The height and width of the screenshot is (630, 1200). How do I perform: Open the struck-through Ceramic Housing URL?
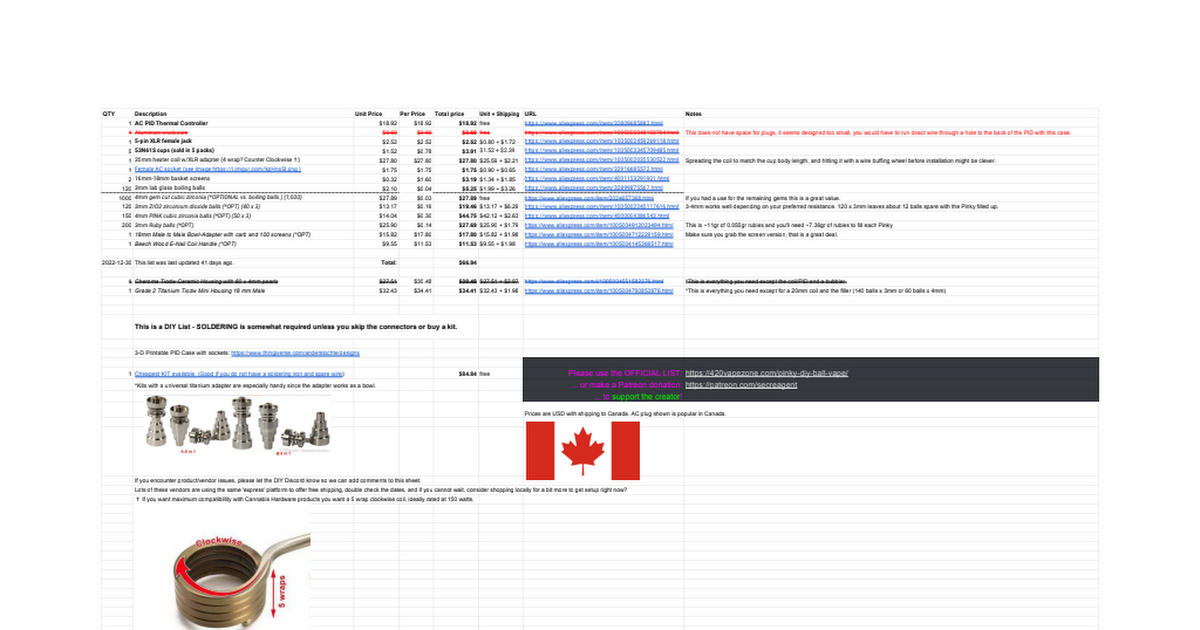tap(602, 281)
